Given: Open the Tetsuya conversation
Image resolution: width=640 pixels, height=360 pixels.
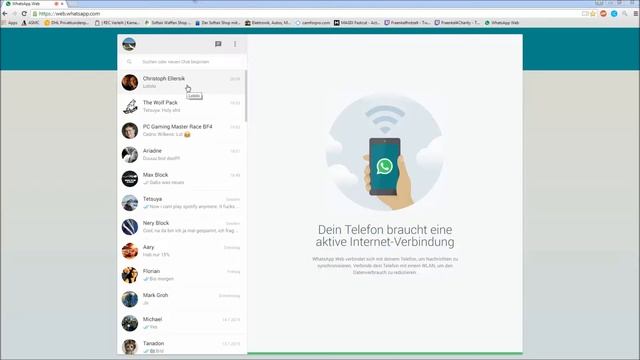Looking at the screenshot, I should (x=182, y=202).
